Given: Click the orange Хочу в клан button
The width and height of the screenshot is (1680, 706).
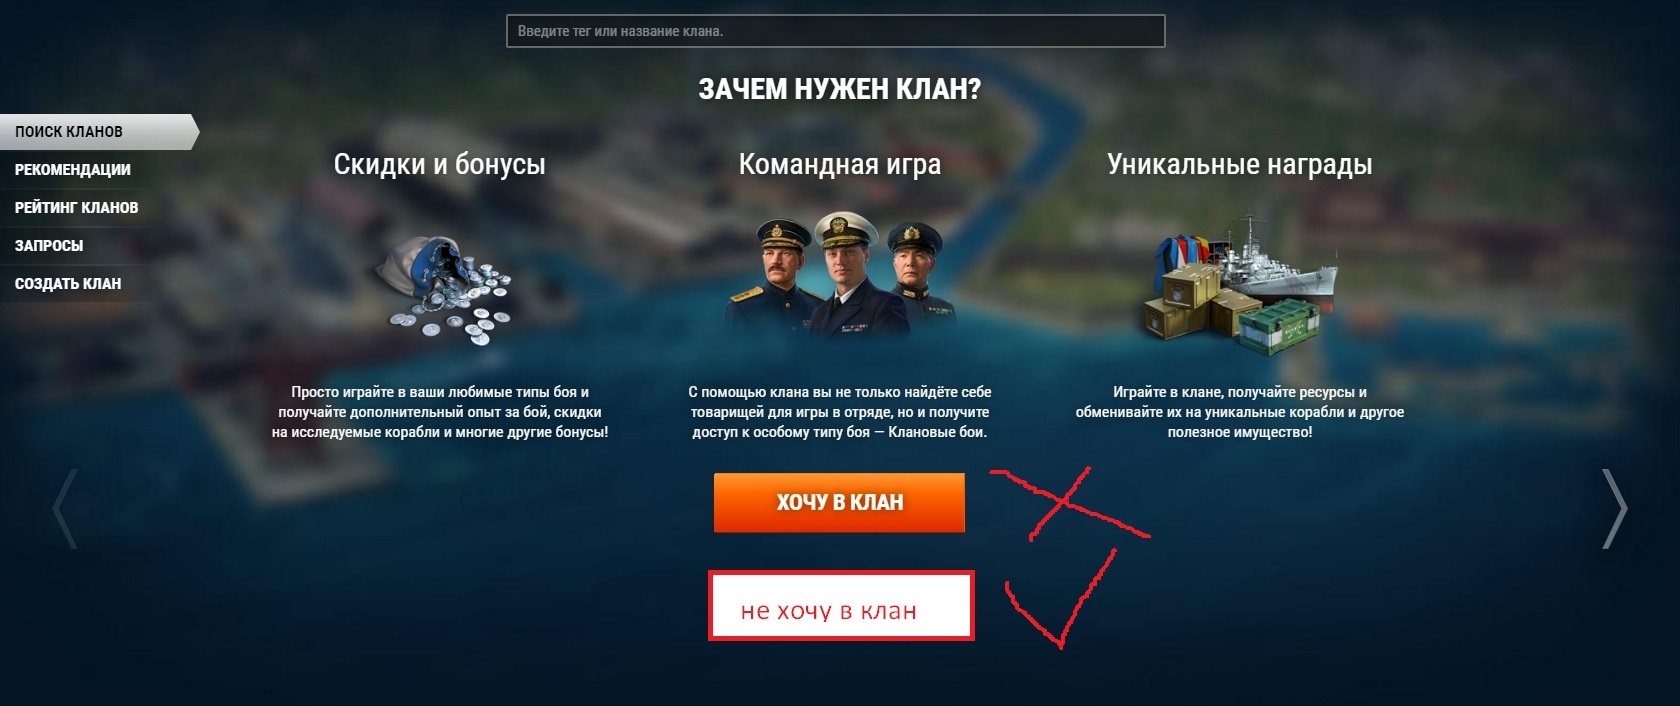Looking at the screenshot, I should 839,502.
